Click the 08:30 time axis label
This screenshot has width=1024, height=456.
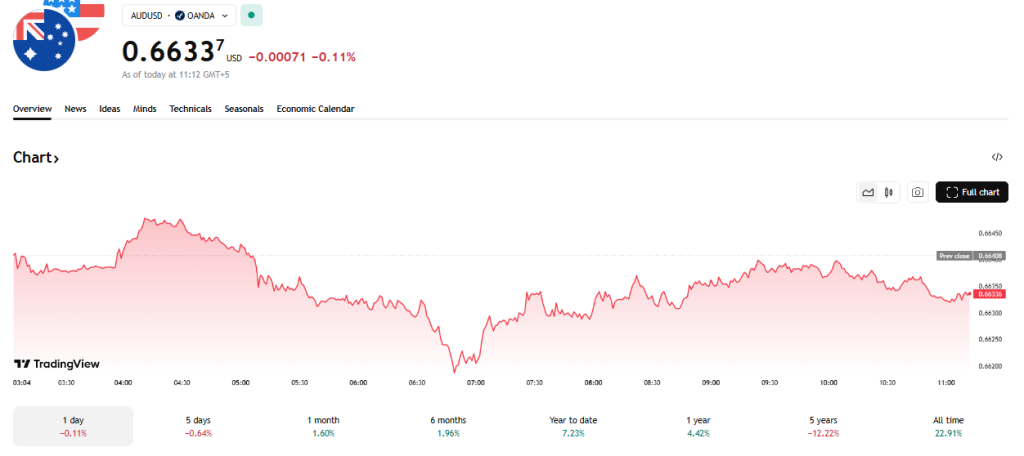(652, 383)
